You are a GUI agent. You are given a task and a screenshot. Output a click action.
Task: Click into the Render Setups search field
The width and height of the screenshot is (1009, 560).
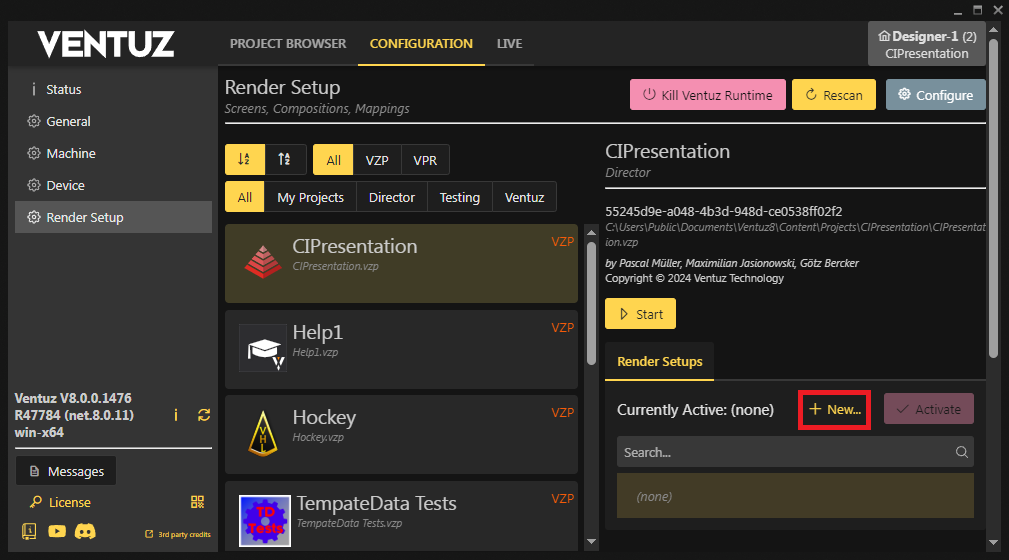tap(780, 452)
